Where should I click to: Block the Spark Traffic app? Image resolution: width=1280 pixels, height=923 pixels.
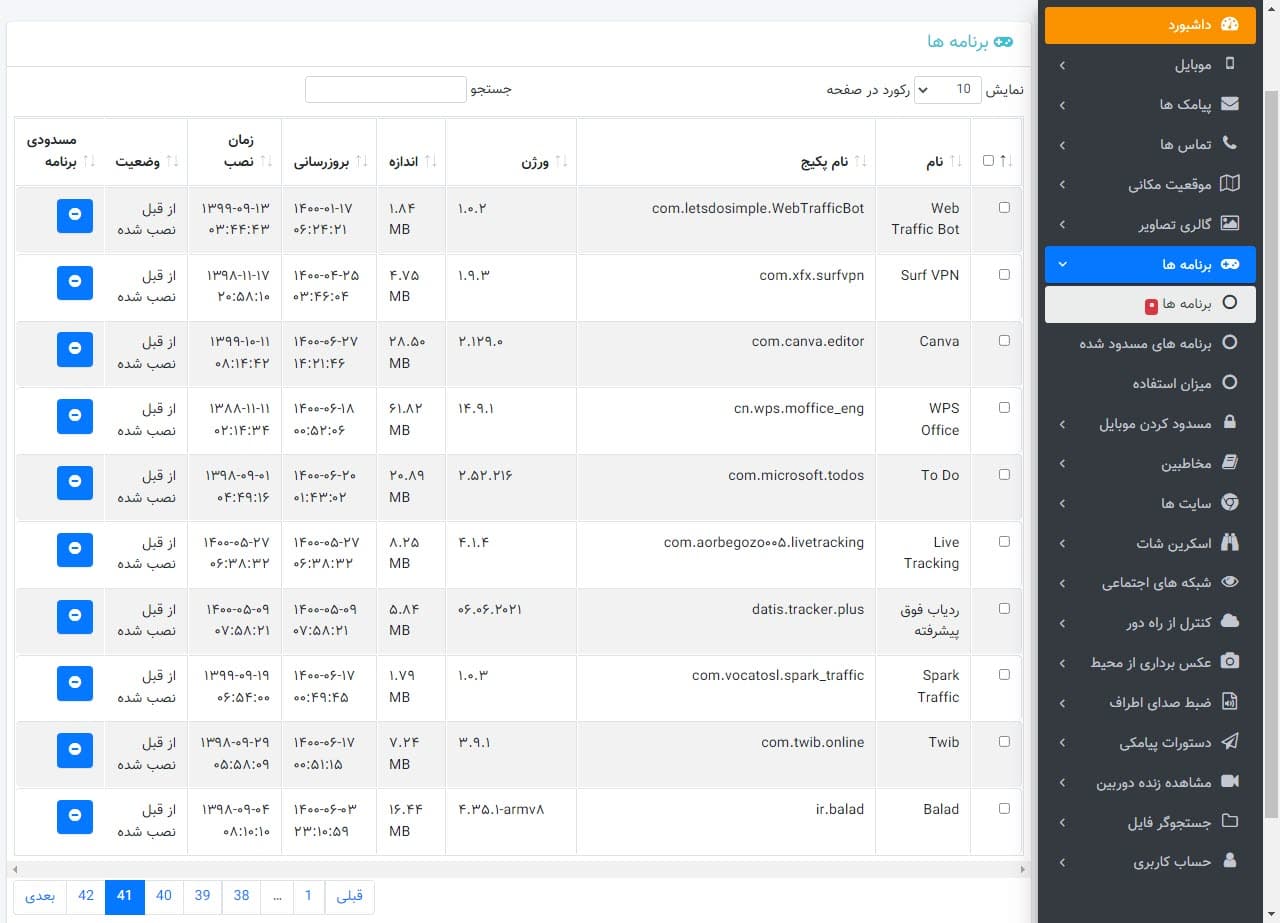click(75, 683)
